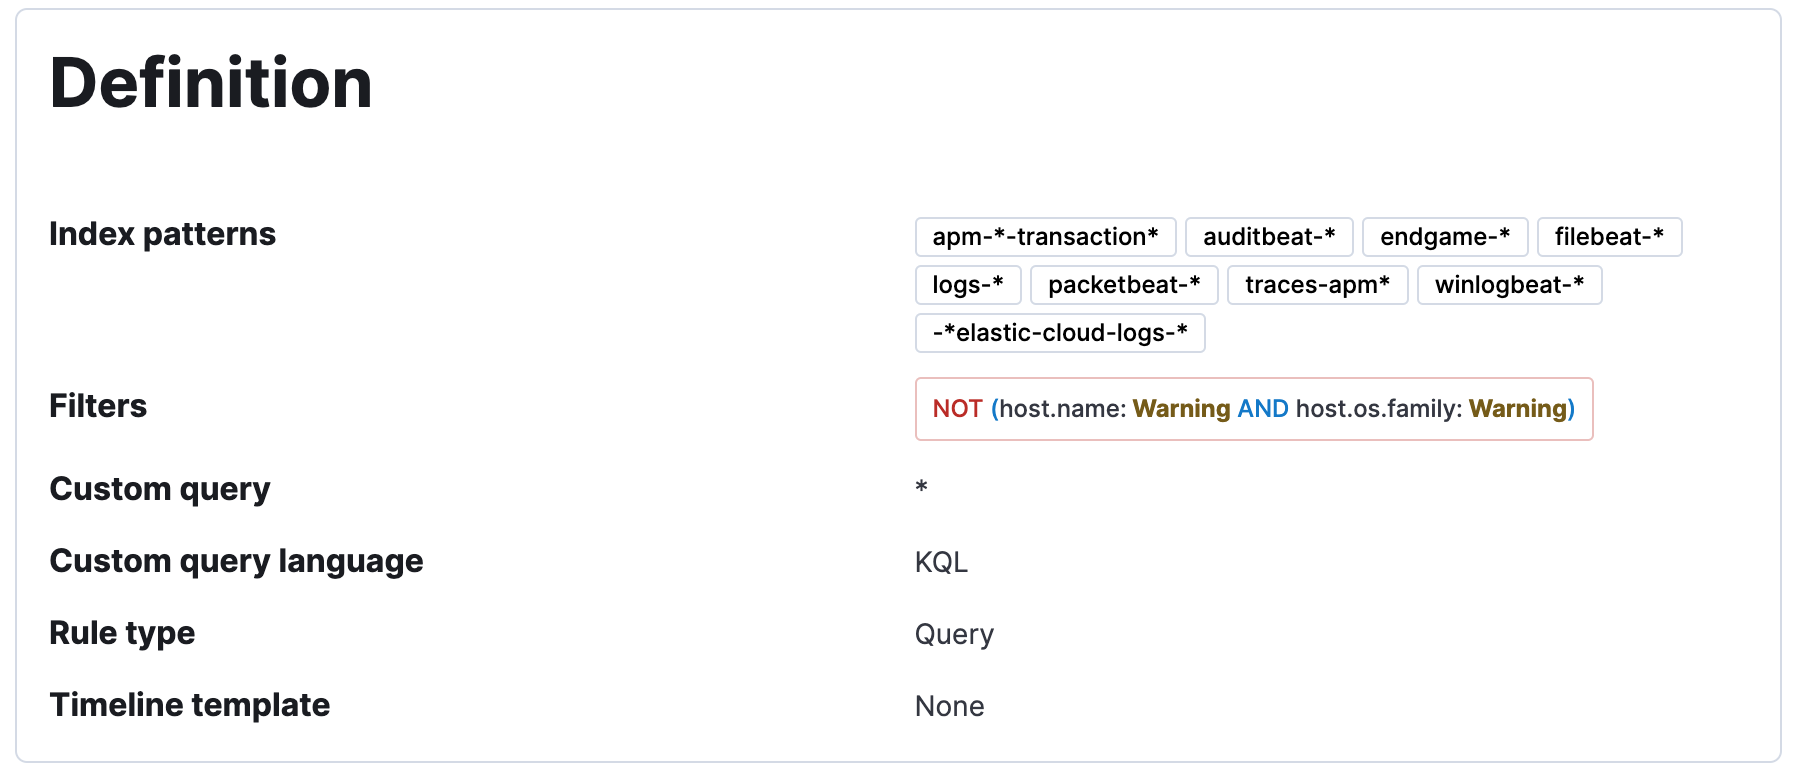Click the -*elastic-cloud-logs-* badge
Screen dimensions: 1798x776
tap(1060, 333)
